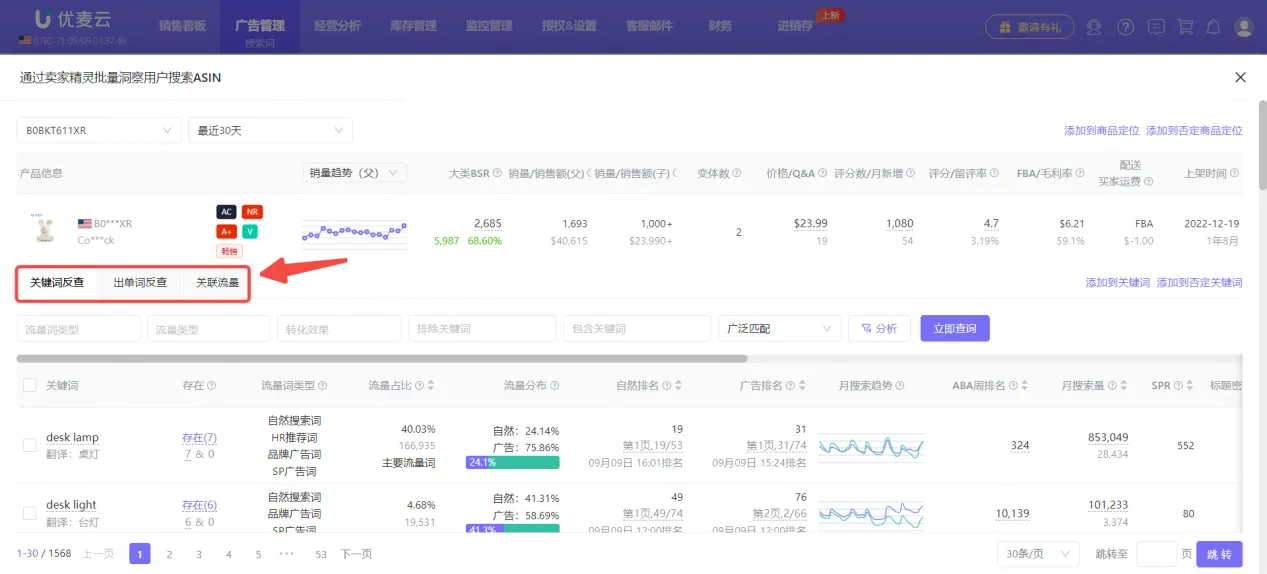Screen dimensions: 1267x574
Task: Open the shopping cart icon
Action: coord(1185,26)
